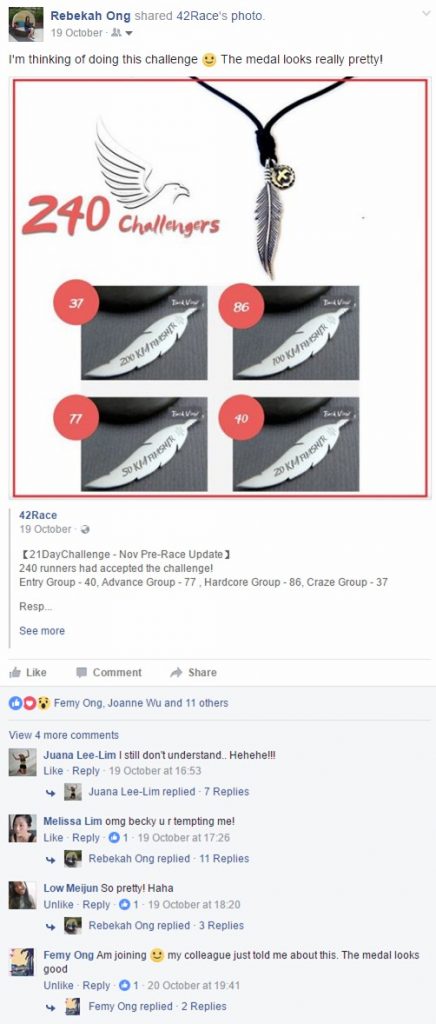Image resolution: width=436 pixels, height=1024 pixels.
Task: Open post options chevron at top right corner
Action: (426, 14)
